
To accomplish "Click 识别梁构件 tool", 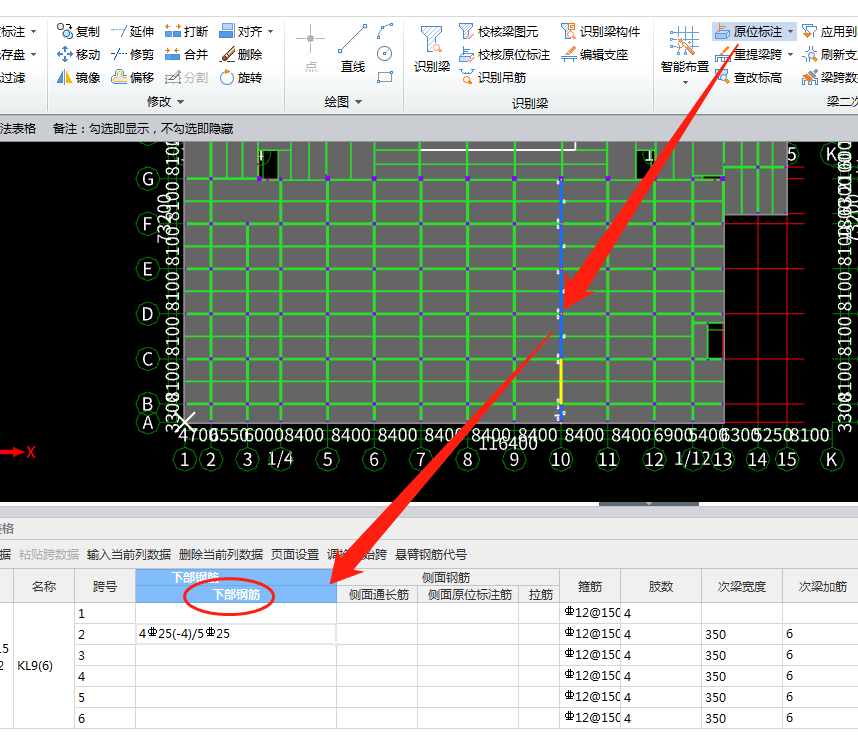I will click(x=600, y=31).
